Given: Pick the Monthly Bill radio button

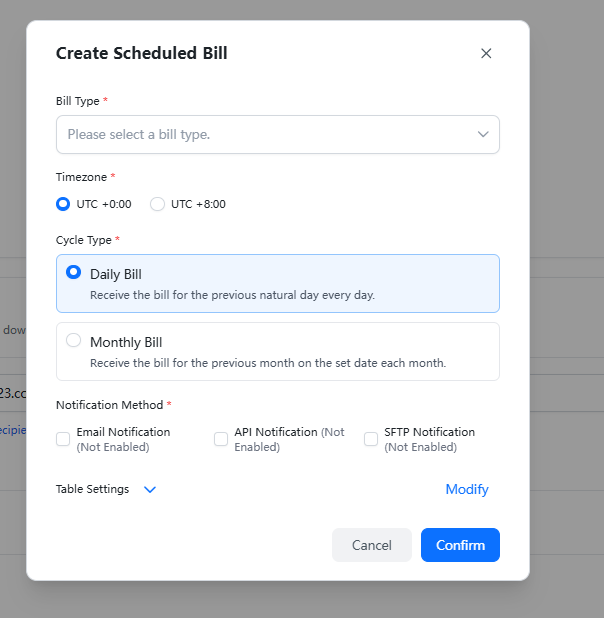Looking at the screenshot, I should pyautogui.click(x=73, y=340).
